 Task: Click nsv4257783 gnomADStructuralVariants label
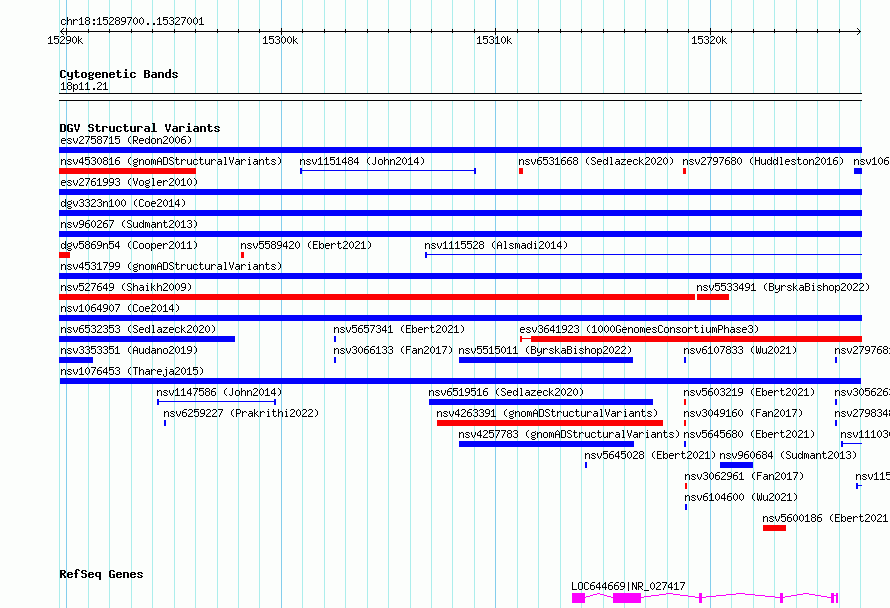click(x=569, y=434)
